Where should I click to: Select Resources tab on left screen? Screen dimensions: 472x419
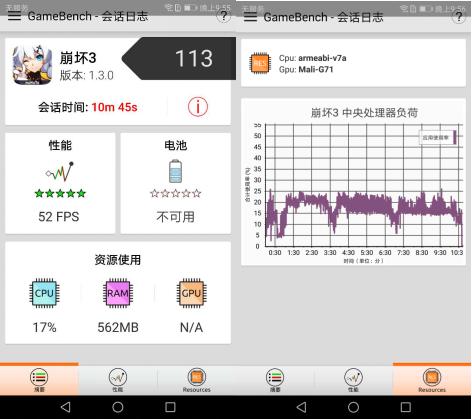click(x=197, y=380)
